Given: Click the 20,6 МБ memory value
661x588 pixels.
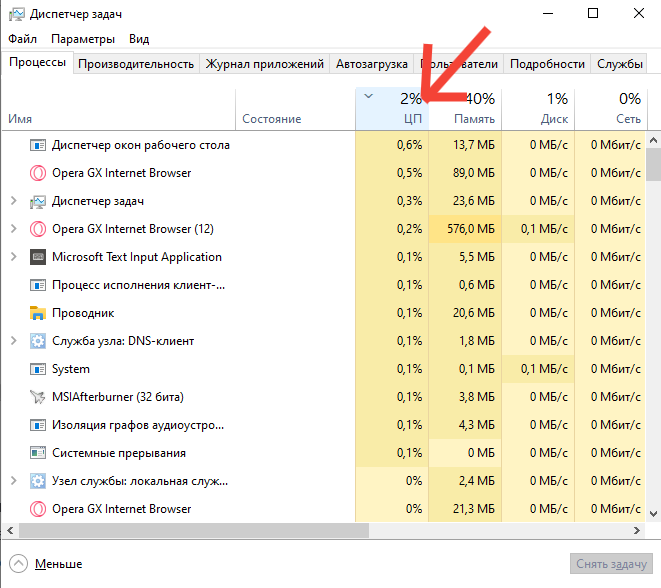Looking at the screenshot, I should coord(473,313).
